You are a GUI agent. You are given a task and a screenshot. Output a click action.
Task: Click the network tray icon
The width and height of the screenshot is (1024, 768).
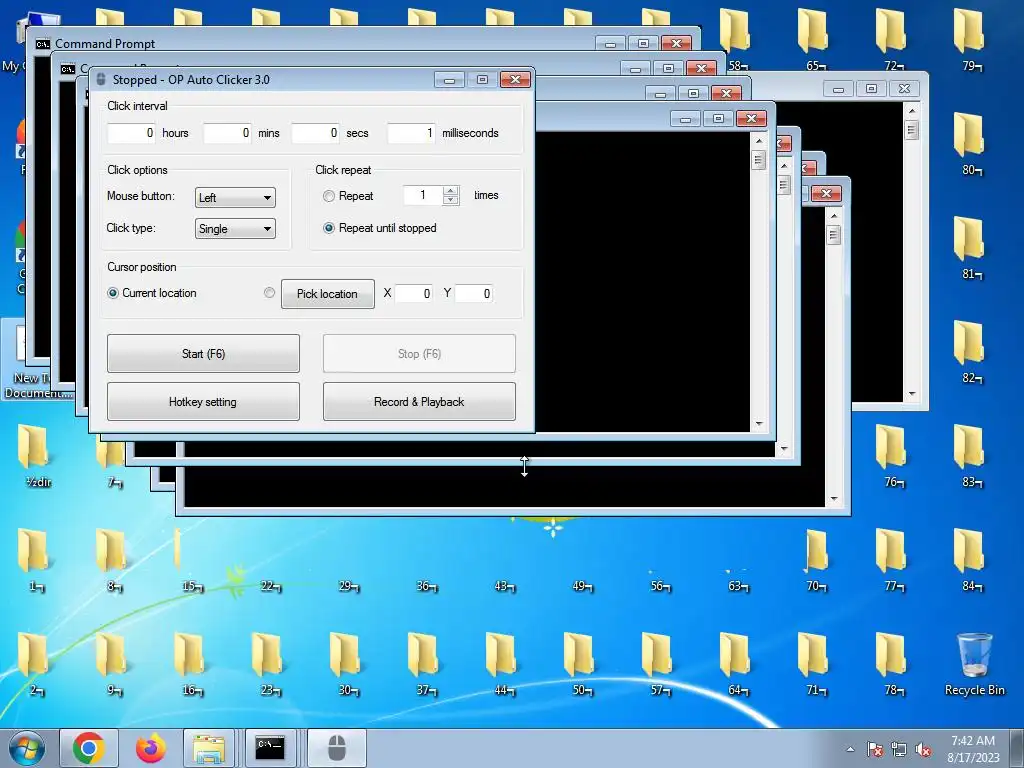(899, 750)
